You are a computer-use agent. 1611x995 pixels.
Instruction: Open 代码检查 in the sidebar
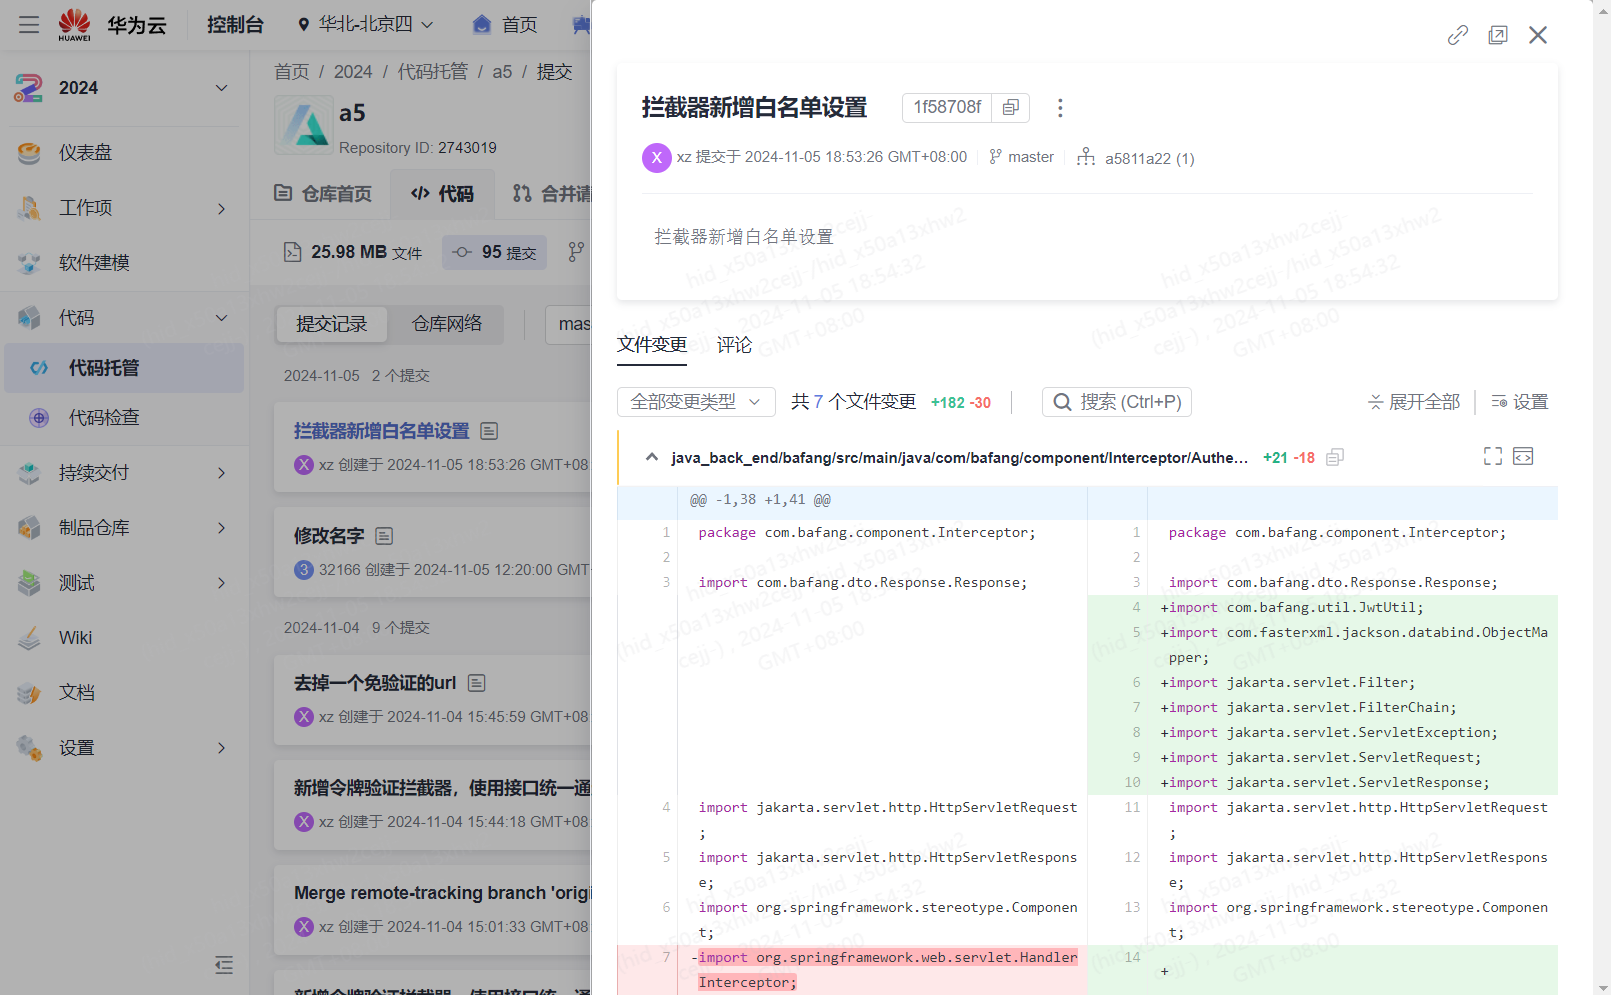104,418
